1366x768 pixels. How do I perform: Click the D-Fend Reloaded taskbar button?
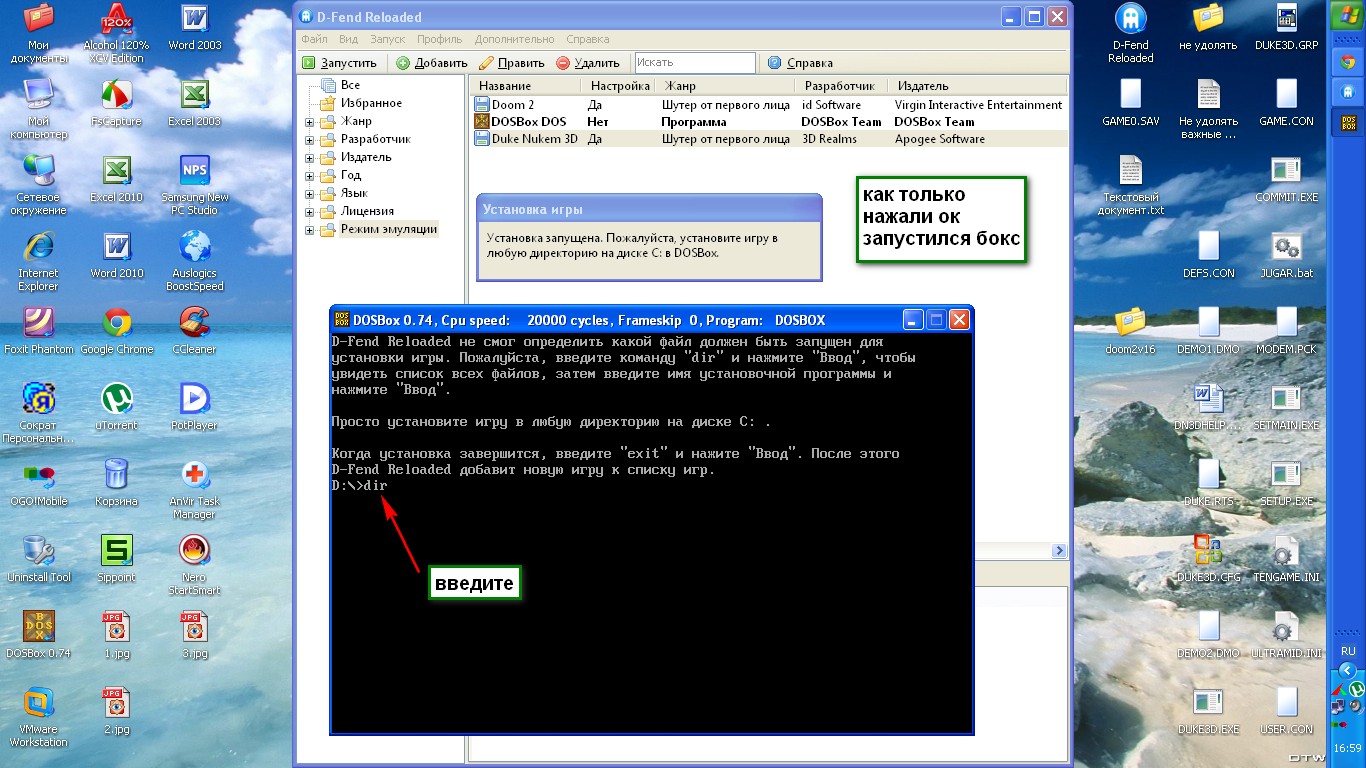pos(1347,93)
